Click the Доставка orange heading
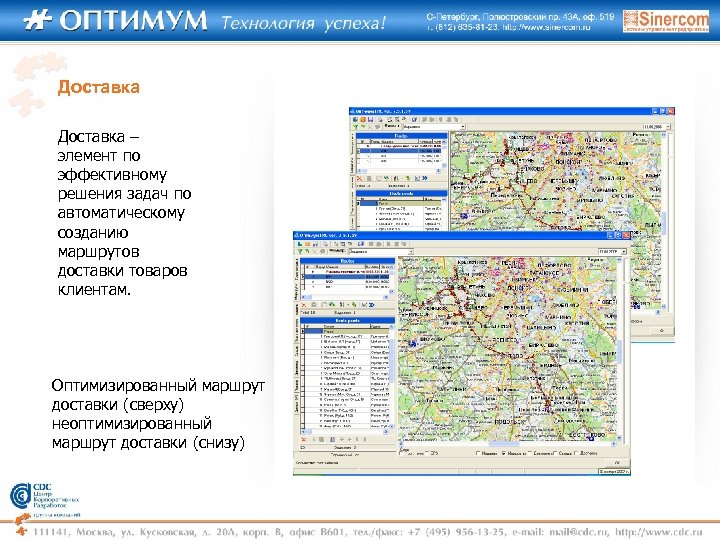Image resolution: width=720 pixels, height=540 pixels. point(99,87)
